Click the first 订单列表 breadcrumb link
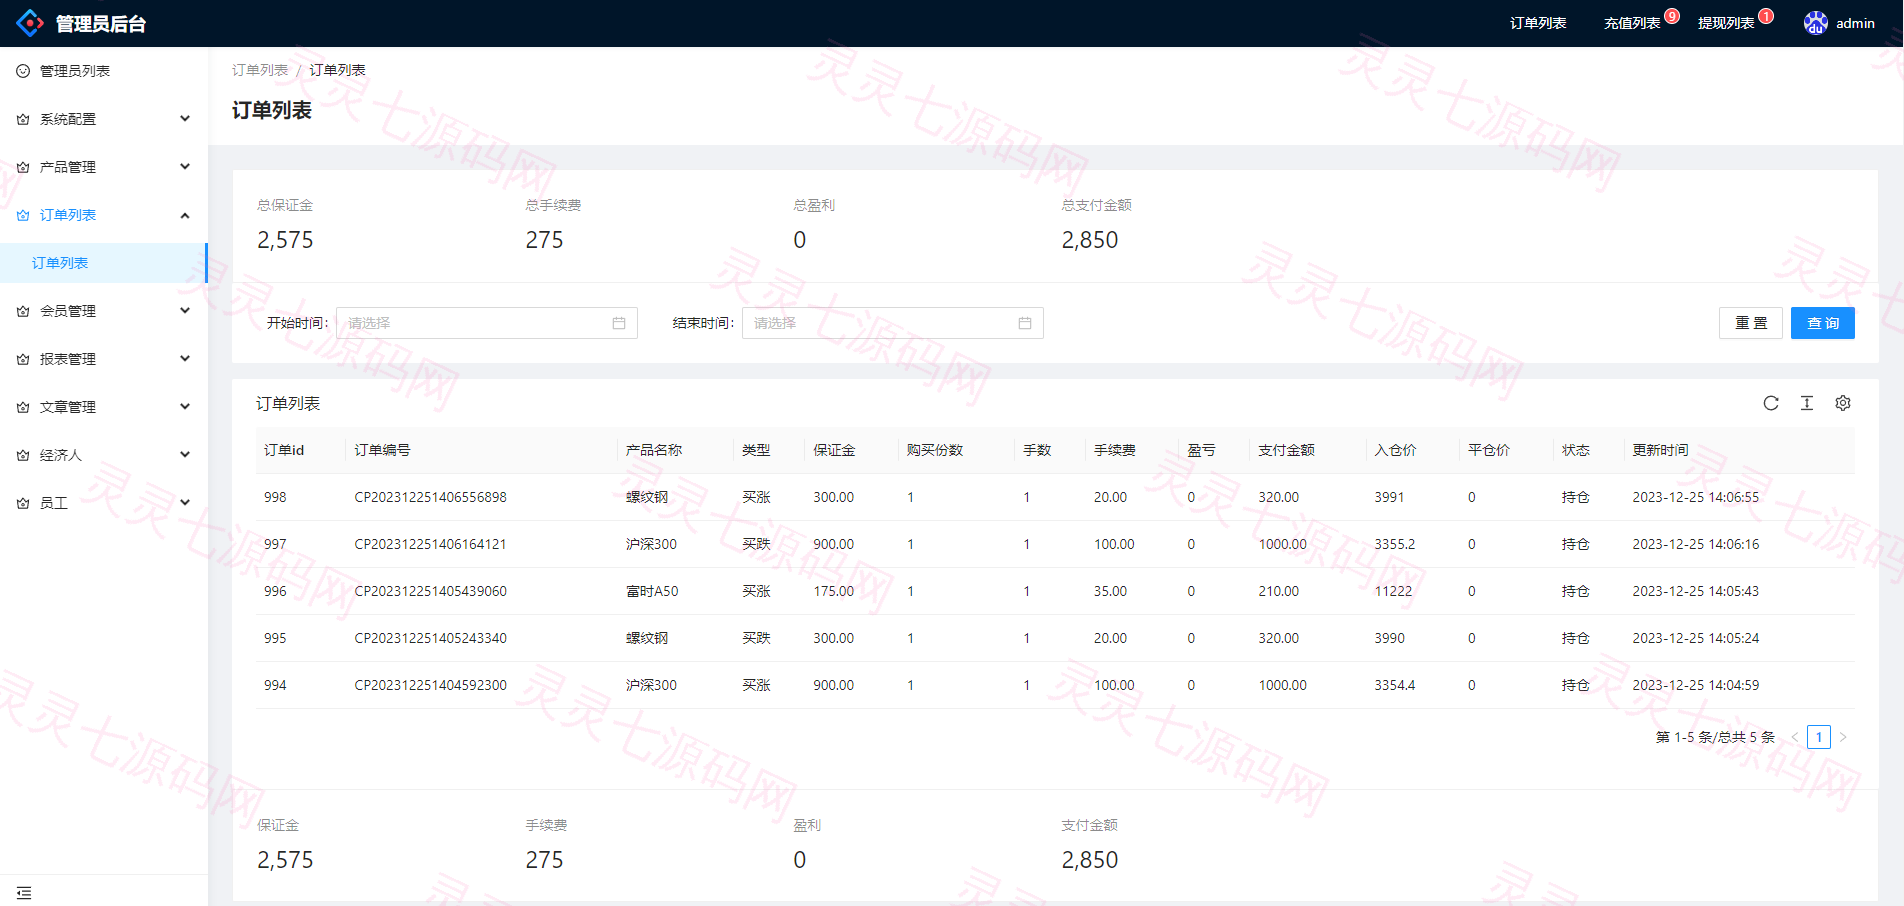The image size is (1904, 906). pyautogui.click(x=260, y=70)
